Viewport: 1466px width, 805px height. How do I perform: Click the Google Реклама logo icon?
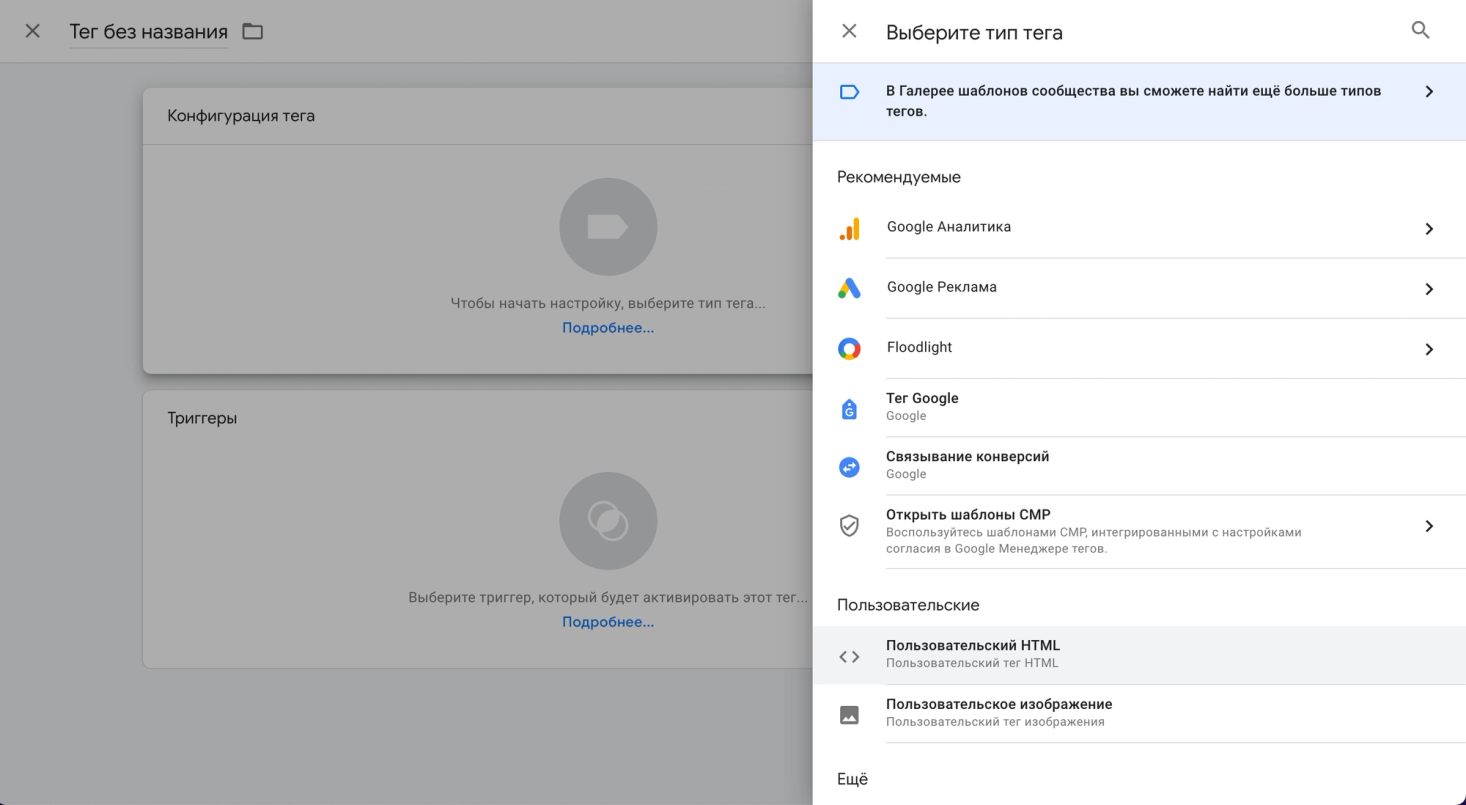(849, 288)
